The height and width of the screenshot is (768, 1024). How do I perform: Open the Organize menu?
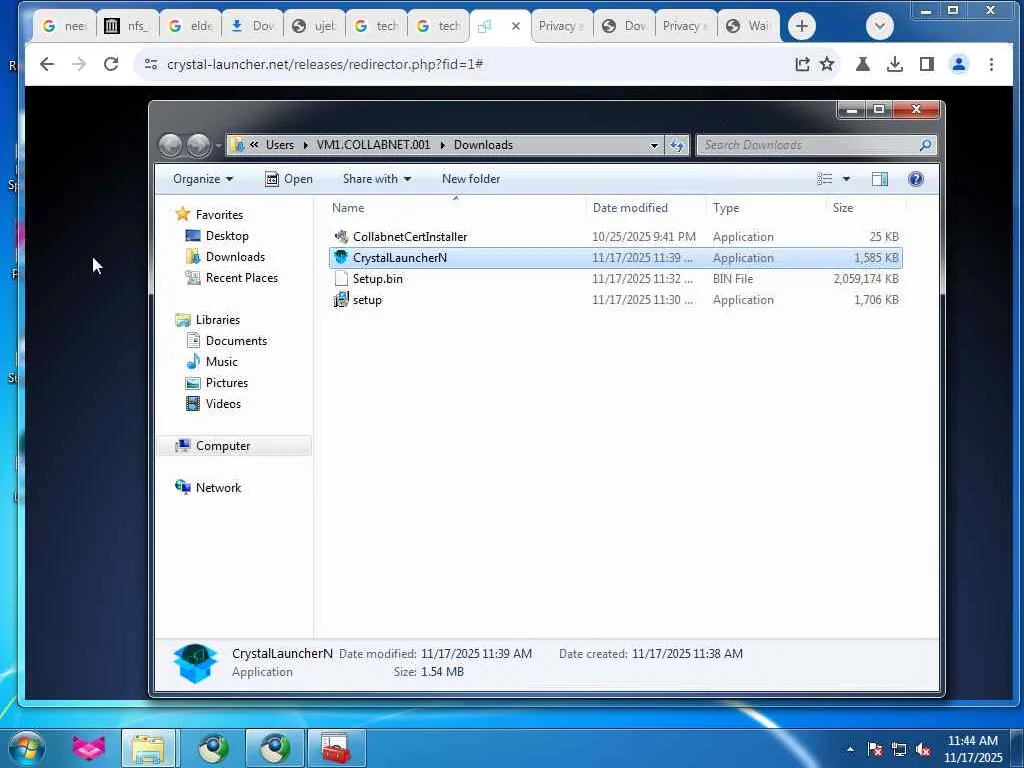coord(203,179)
